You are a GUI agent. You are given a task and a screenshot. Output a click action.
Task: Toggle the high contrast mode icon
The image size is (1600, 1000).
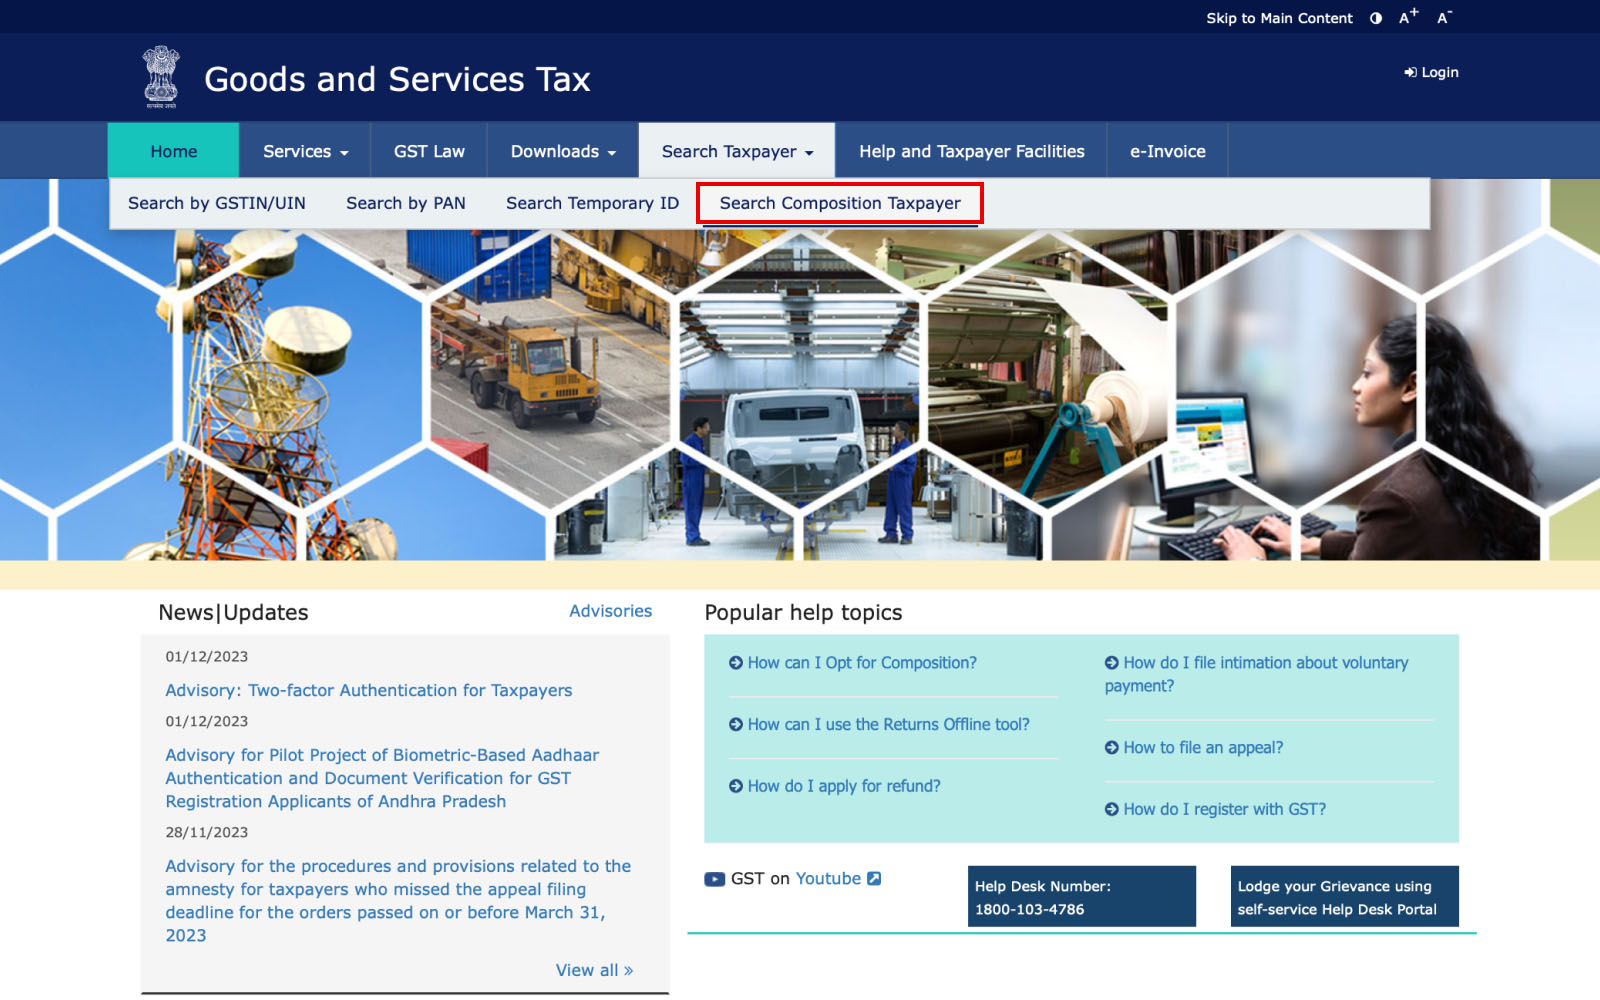pos(1376,18)
